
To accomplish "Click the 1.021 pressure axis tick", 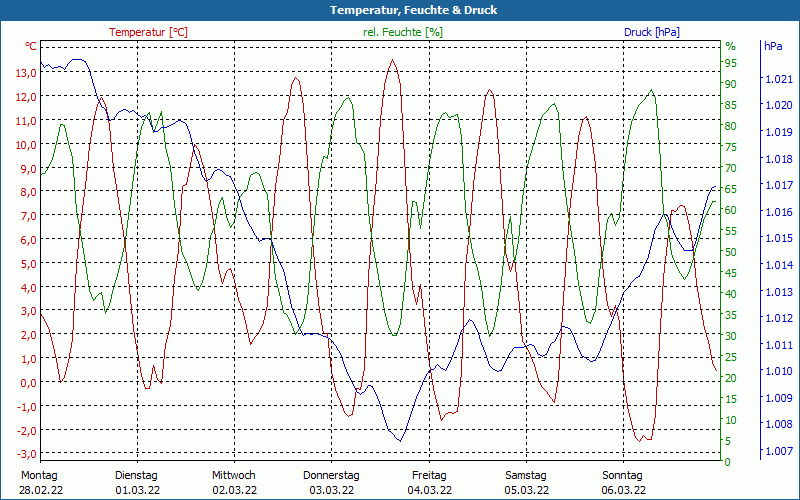I will [777, 79].
